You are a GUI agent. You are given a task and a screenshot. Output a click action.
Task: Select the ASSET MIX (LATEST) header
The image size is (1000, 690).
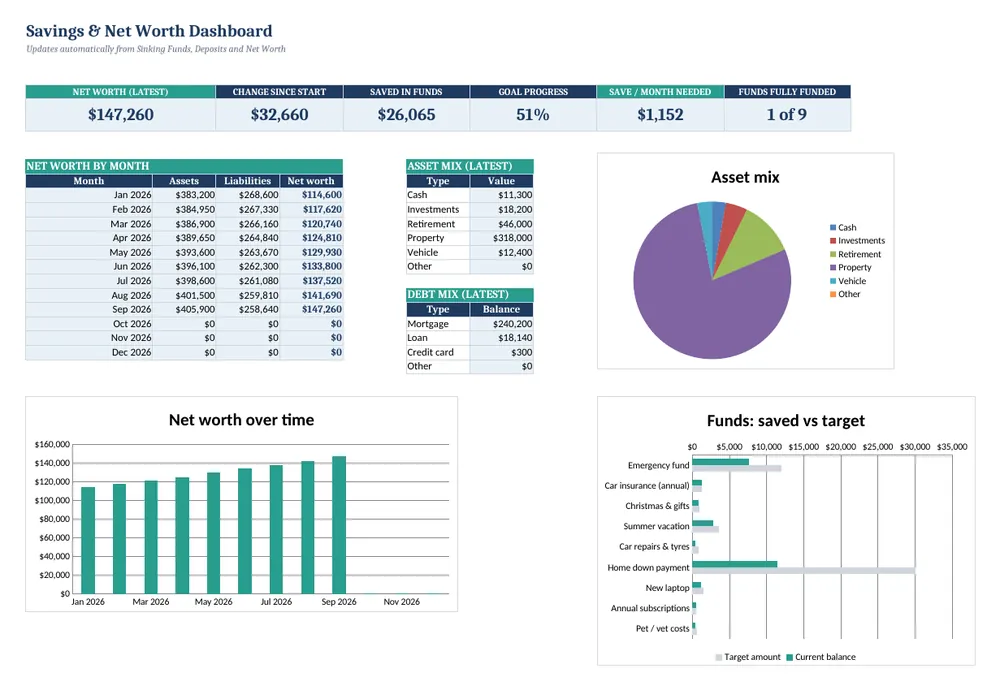pyautogui.click(x=469, y=166)
